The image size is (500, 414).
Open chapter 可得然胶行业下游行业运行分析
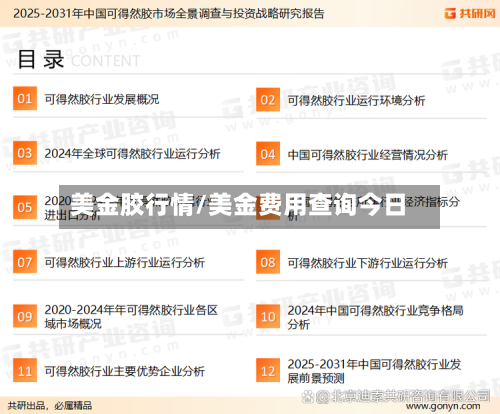[368, 263]
